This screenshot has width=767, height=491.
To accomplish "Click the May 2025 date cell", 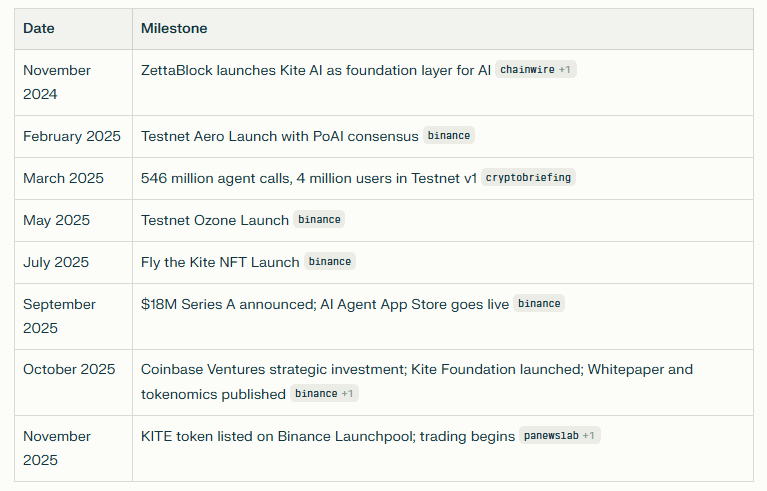I will click(x=57, y=220).
